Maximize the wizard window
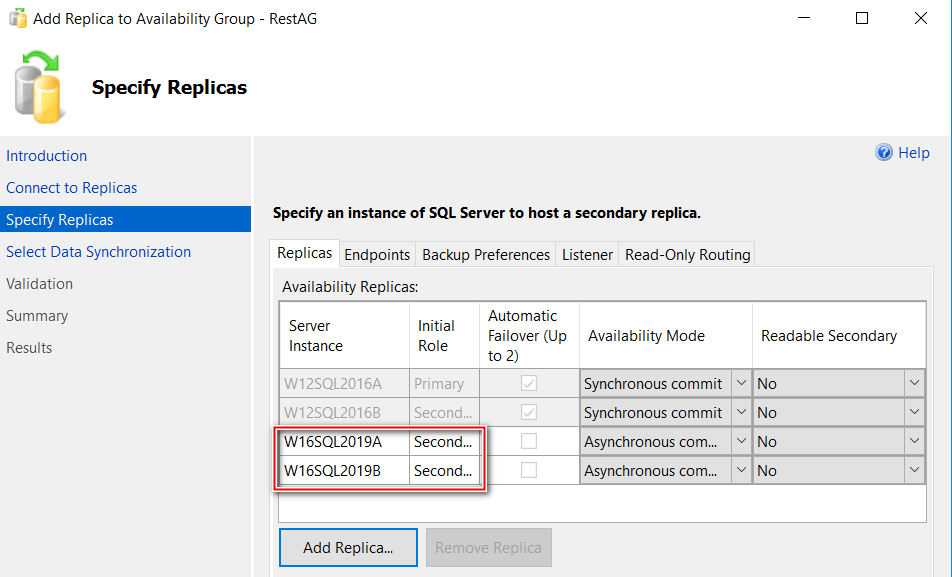 point(862,18)
